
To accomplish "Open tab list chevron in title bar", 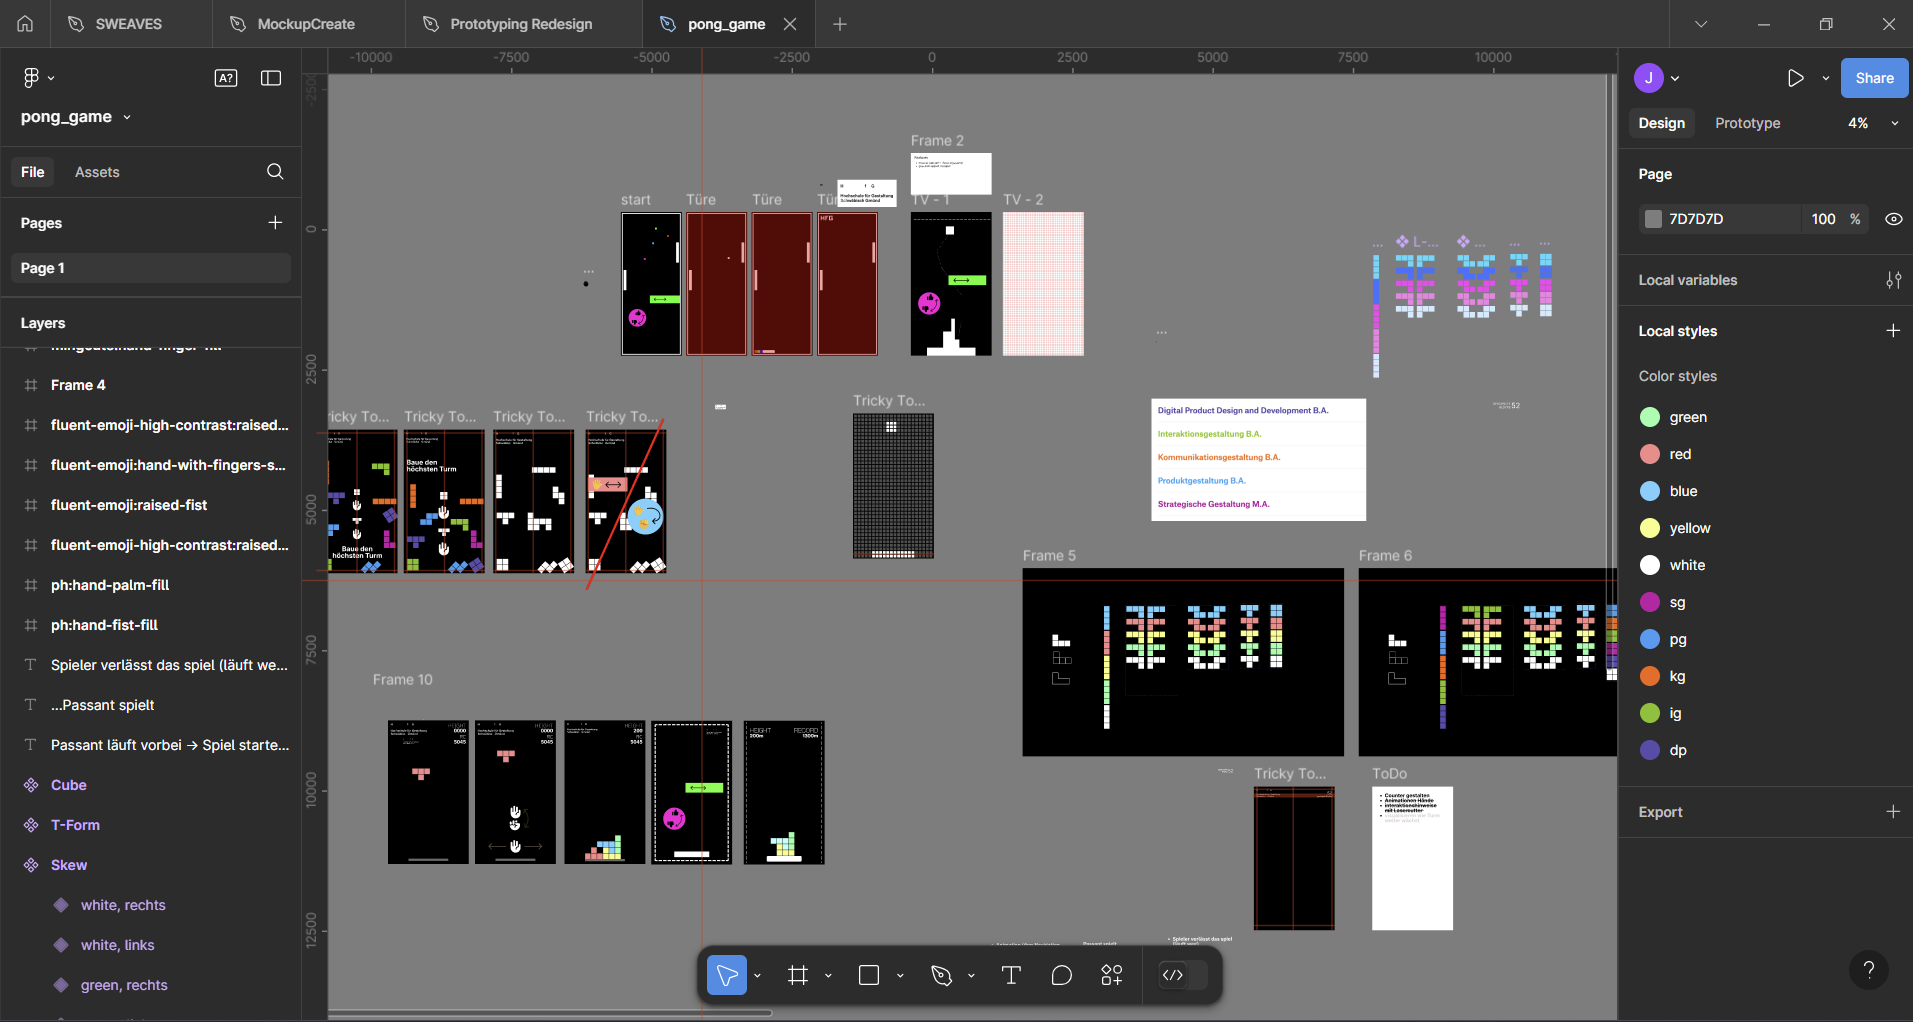I will pyautogui.click(x=1701, y=24).
